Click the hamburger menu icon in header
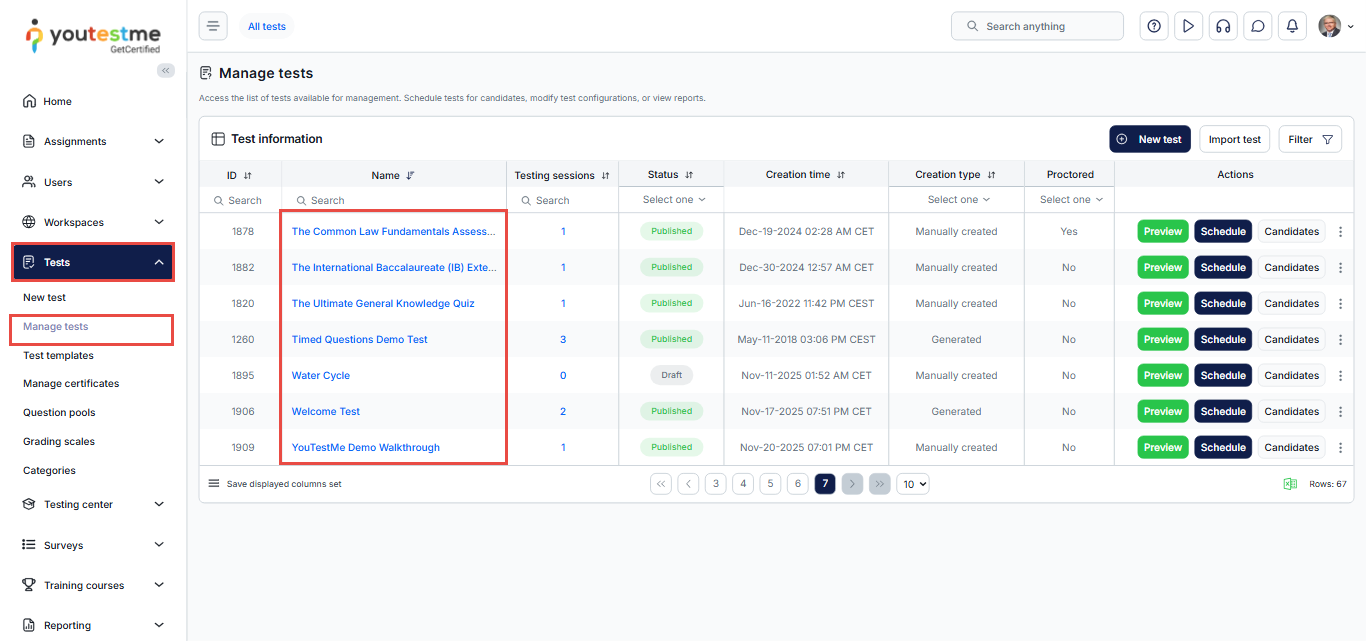 click(213, 26)
